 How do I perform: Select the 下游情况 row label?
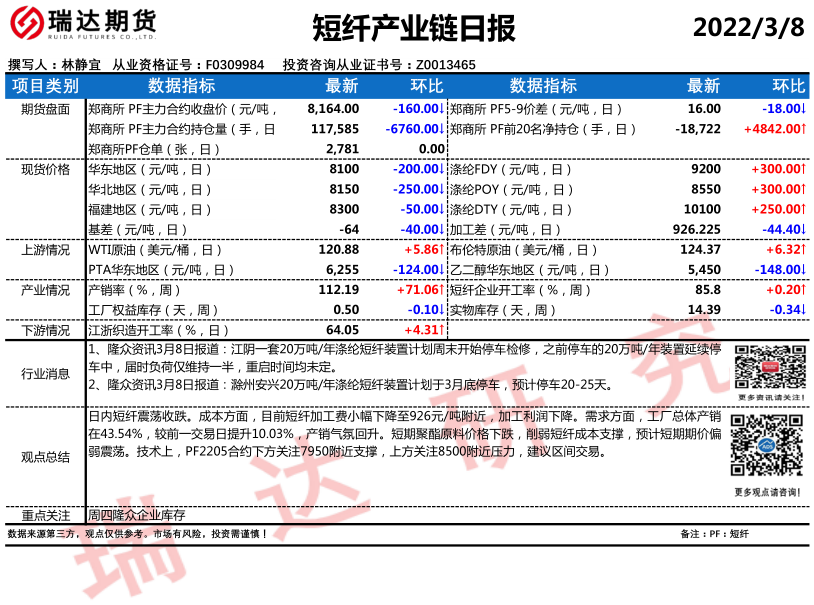click(45, 330)
